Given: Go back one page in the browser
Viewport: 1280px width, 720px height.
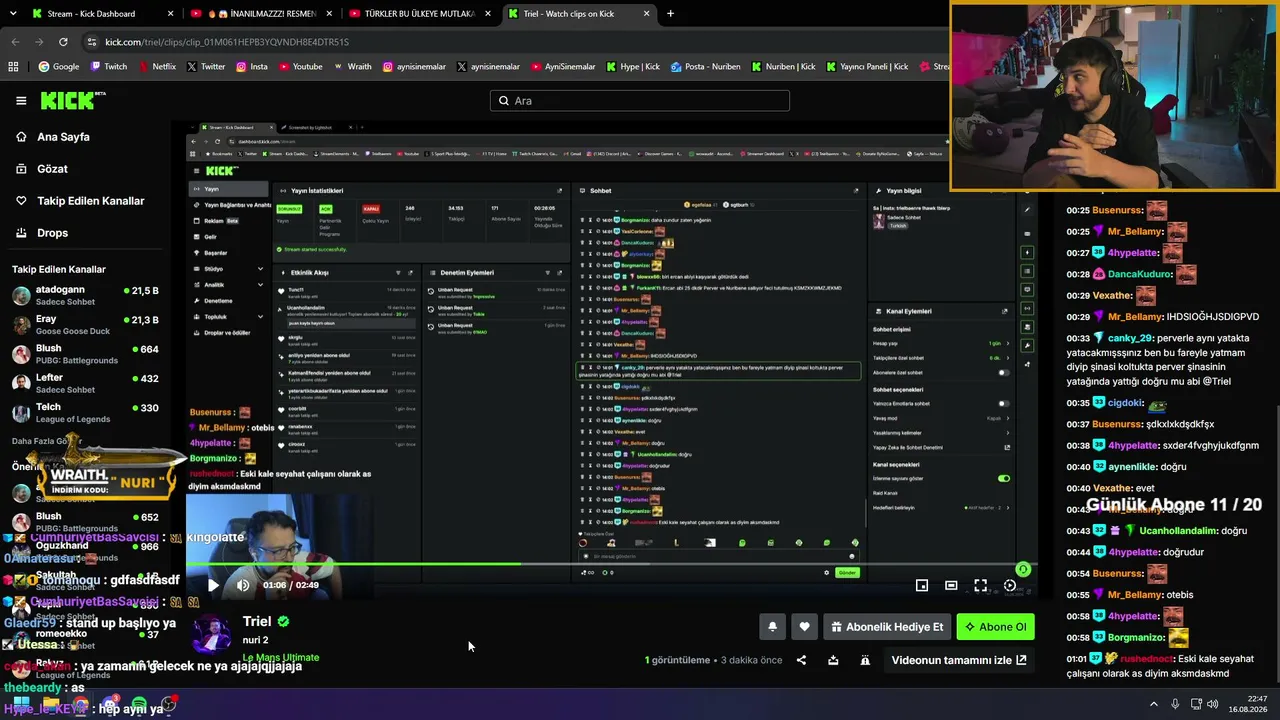Looking at the screenshot, I should (15, 42).
